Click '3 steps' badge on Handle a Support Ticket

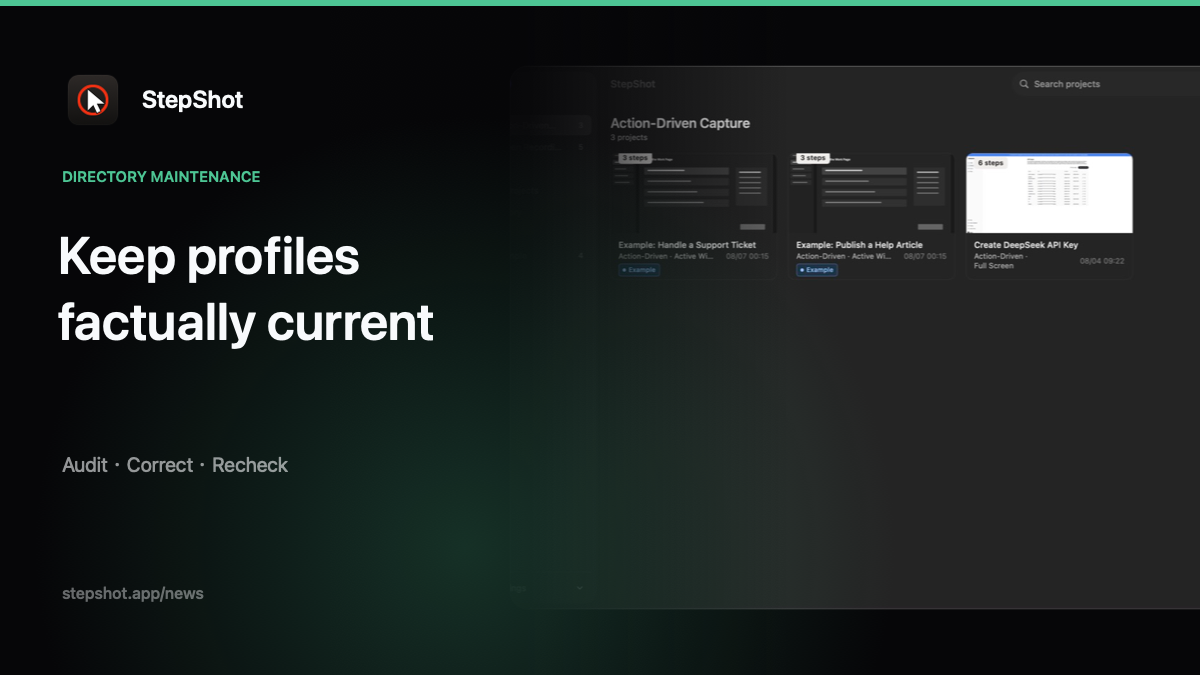[635, 158]
